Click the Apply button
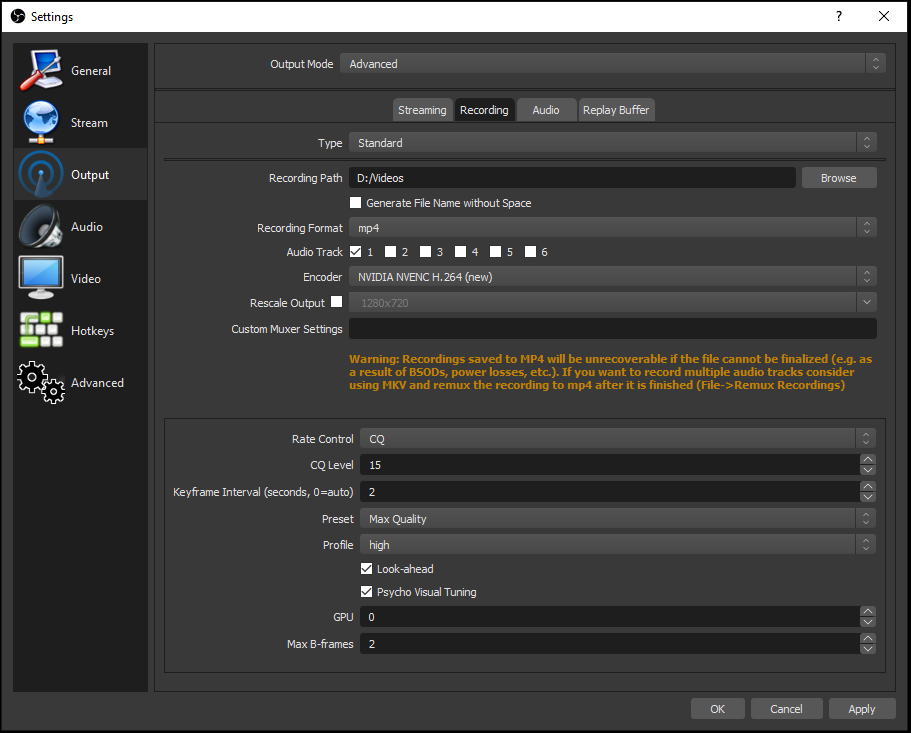The height and width of the screenshot is (733, 911). click(862, 708)
